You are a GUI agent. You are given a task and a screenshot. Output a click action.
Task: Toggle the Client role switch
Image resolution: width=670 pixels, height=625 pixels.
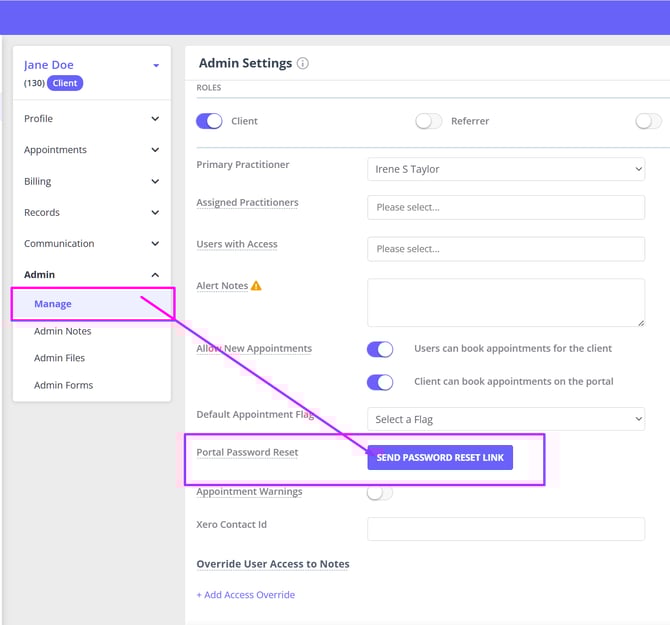click(210, 121)
